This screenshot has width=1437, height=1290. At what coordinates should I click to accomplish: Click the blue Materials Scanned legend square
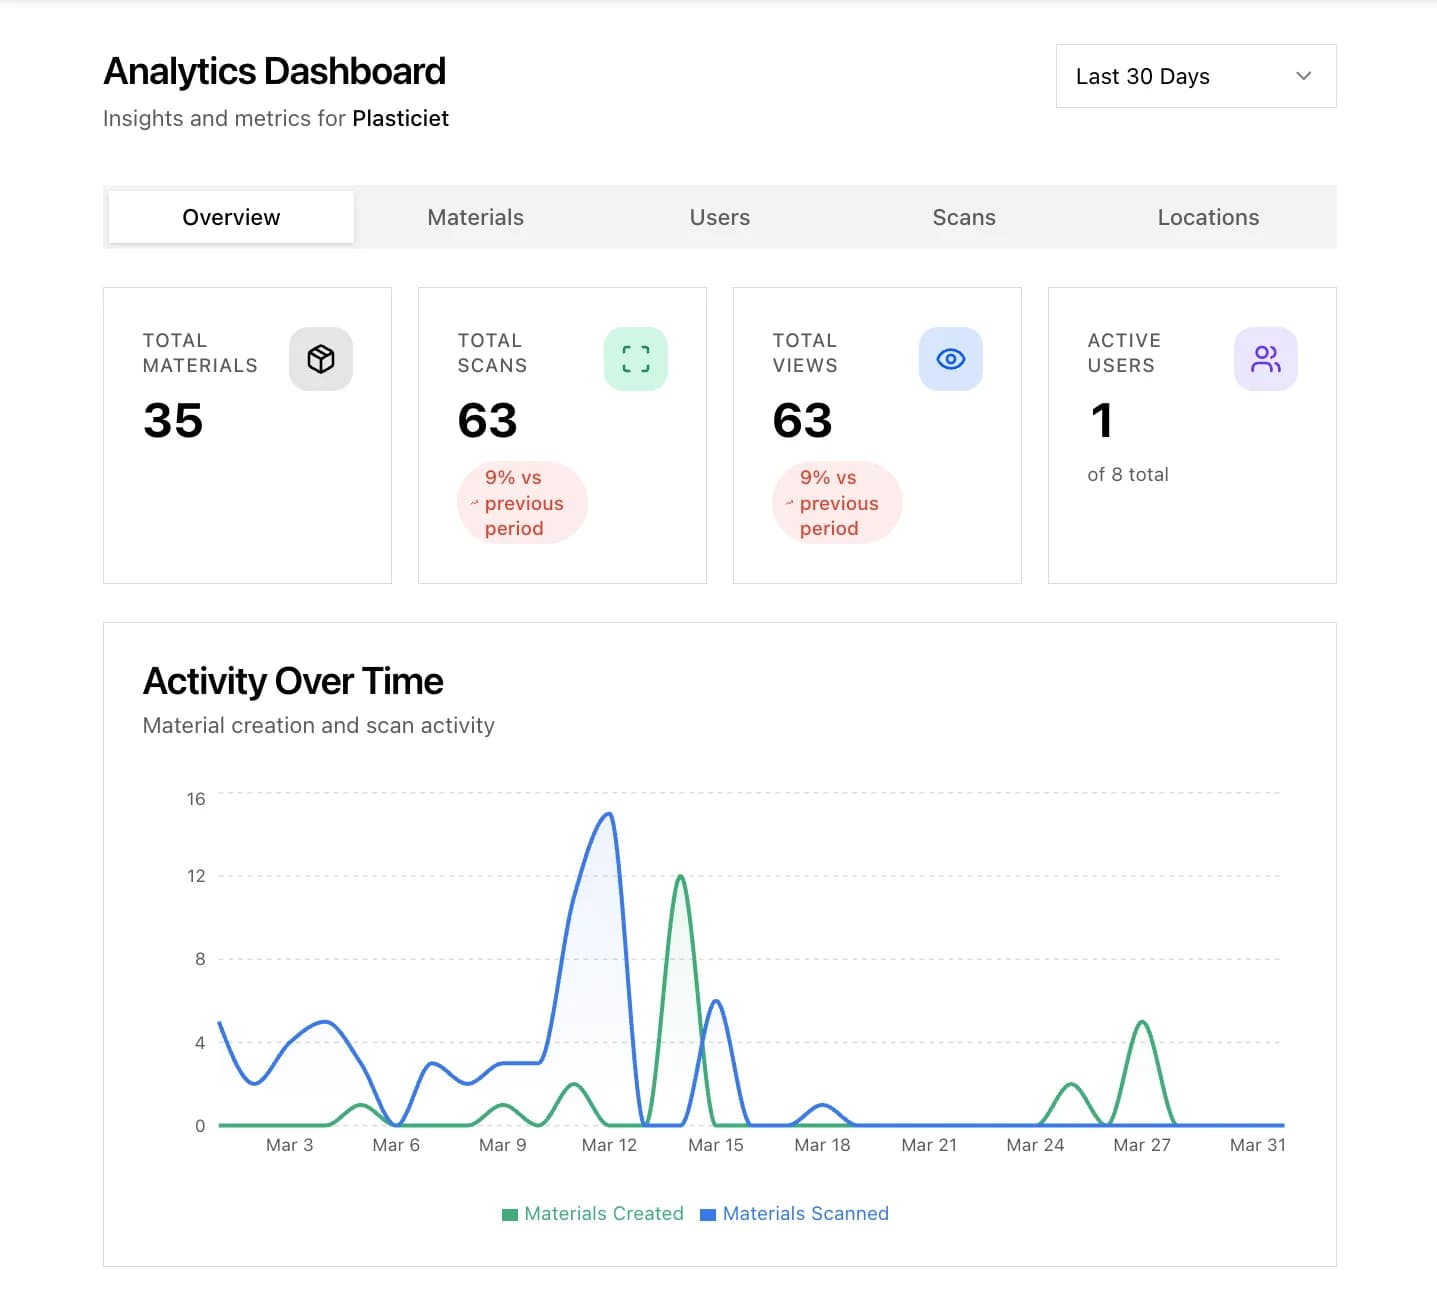[x=708, y=1213]
